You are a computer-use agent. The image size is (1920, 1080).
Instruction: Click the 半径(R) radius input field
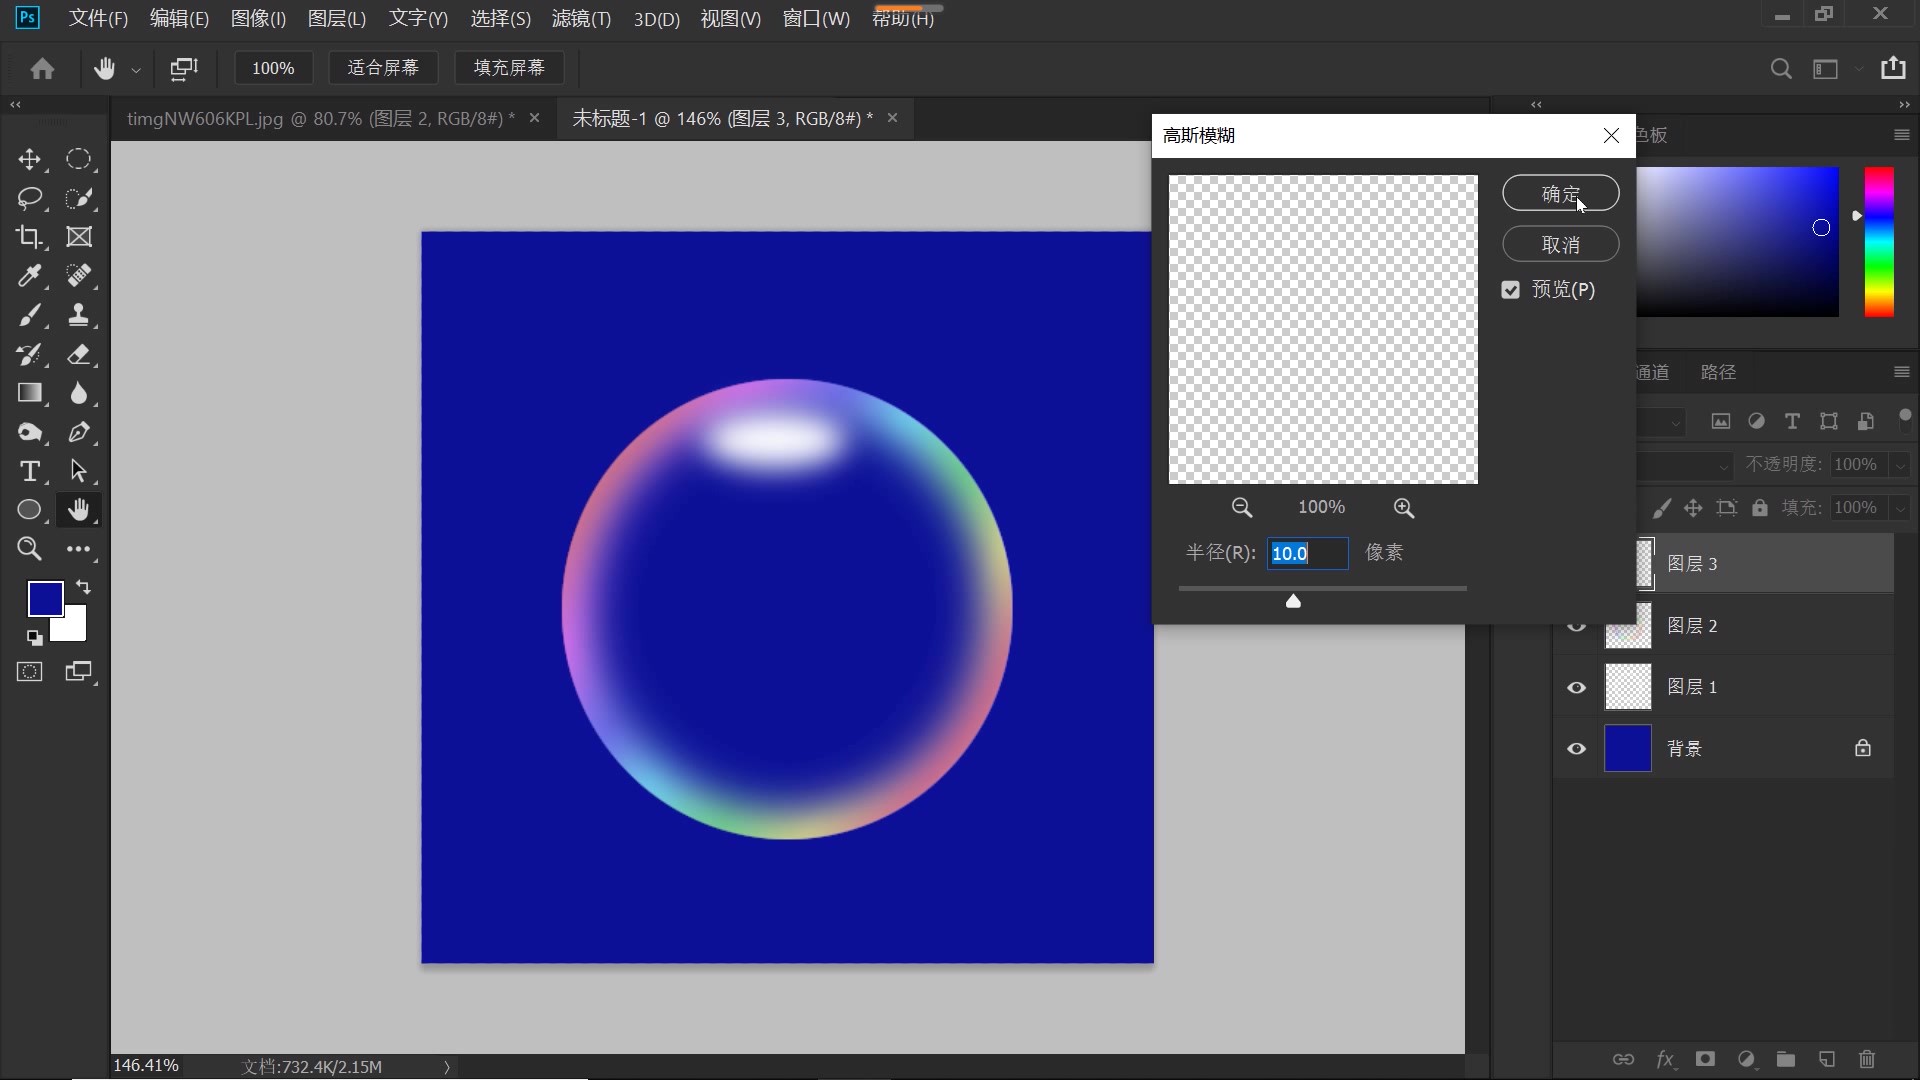click(1307, 553)
